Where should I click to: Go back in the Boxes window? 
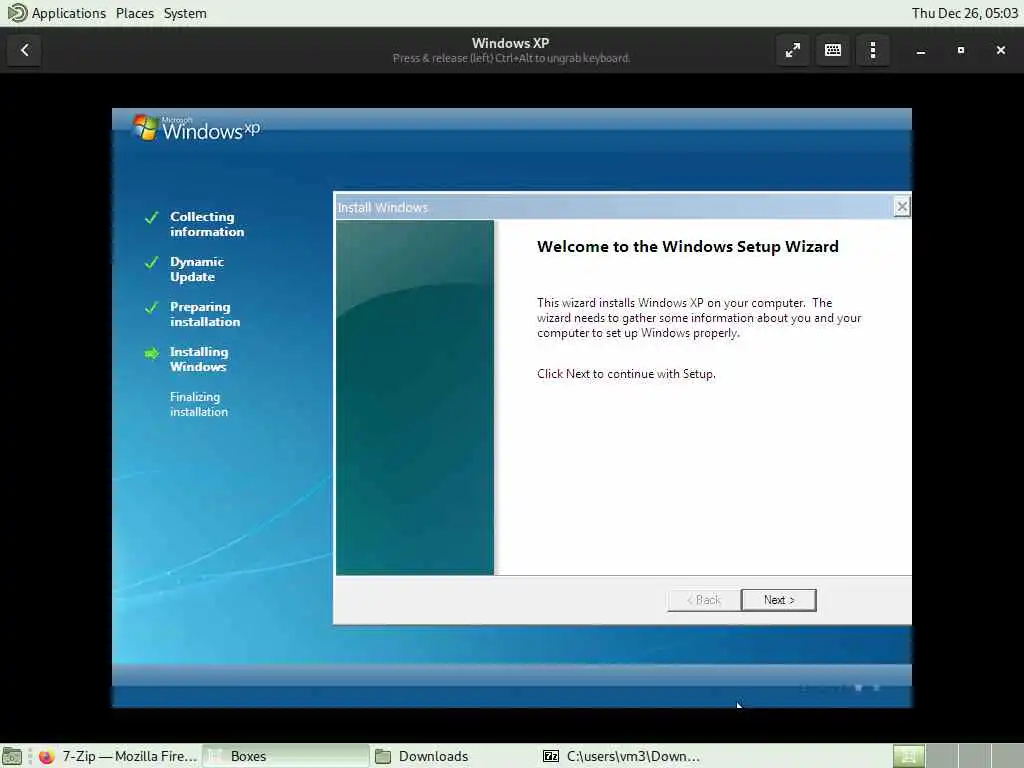[x=24, y=50]
